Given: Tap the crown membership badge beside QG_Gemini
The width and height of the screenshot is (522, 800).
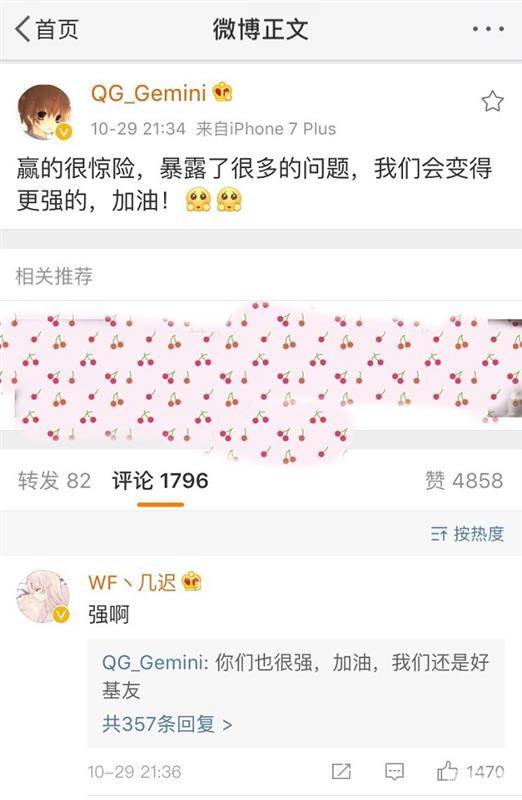Looking at the screenshot, I should coord(222,92).
